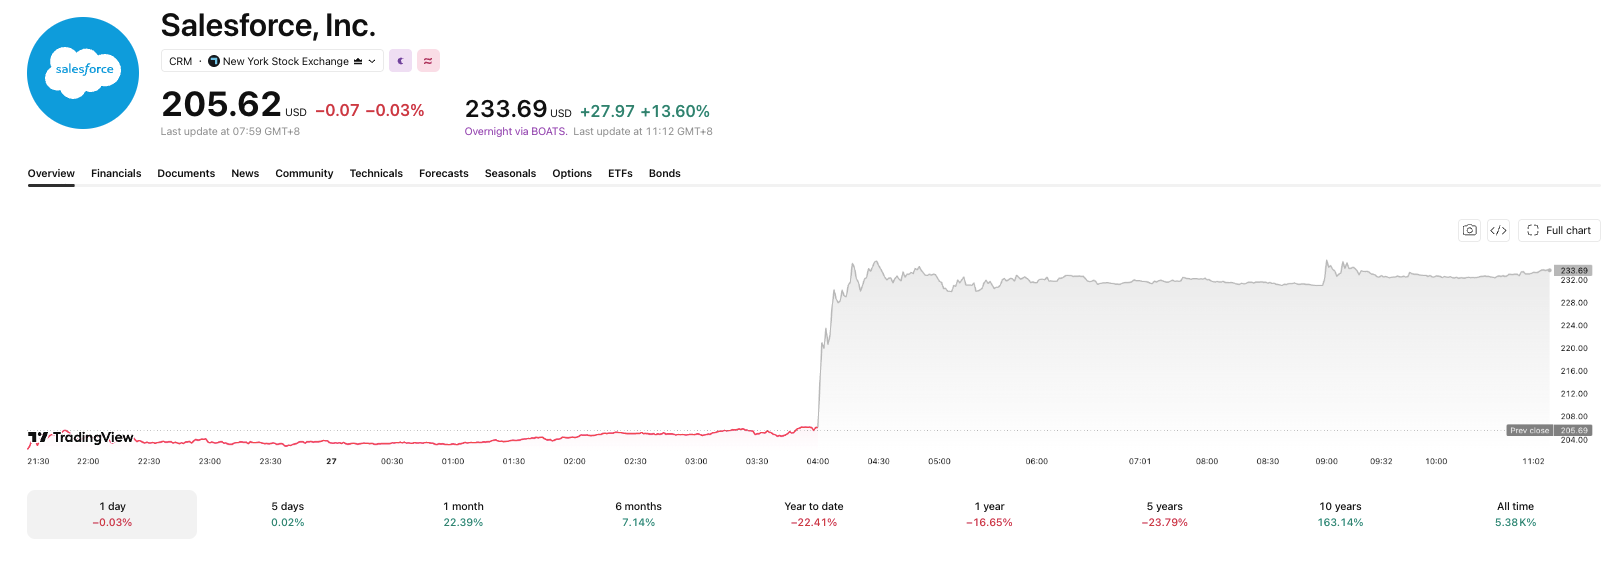Open the Options tab
This screenshot has width=1619, height=568.
[572, 173]
